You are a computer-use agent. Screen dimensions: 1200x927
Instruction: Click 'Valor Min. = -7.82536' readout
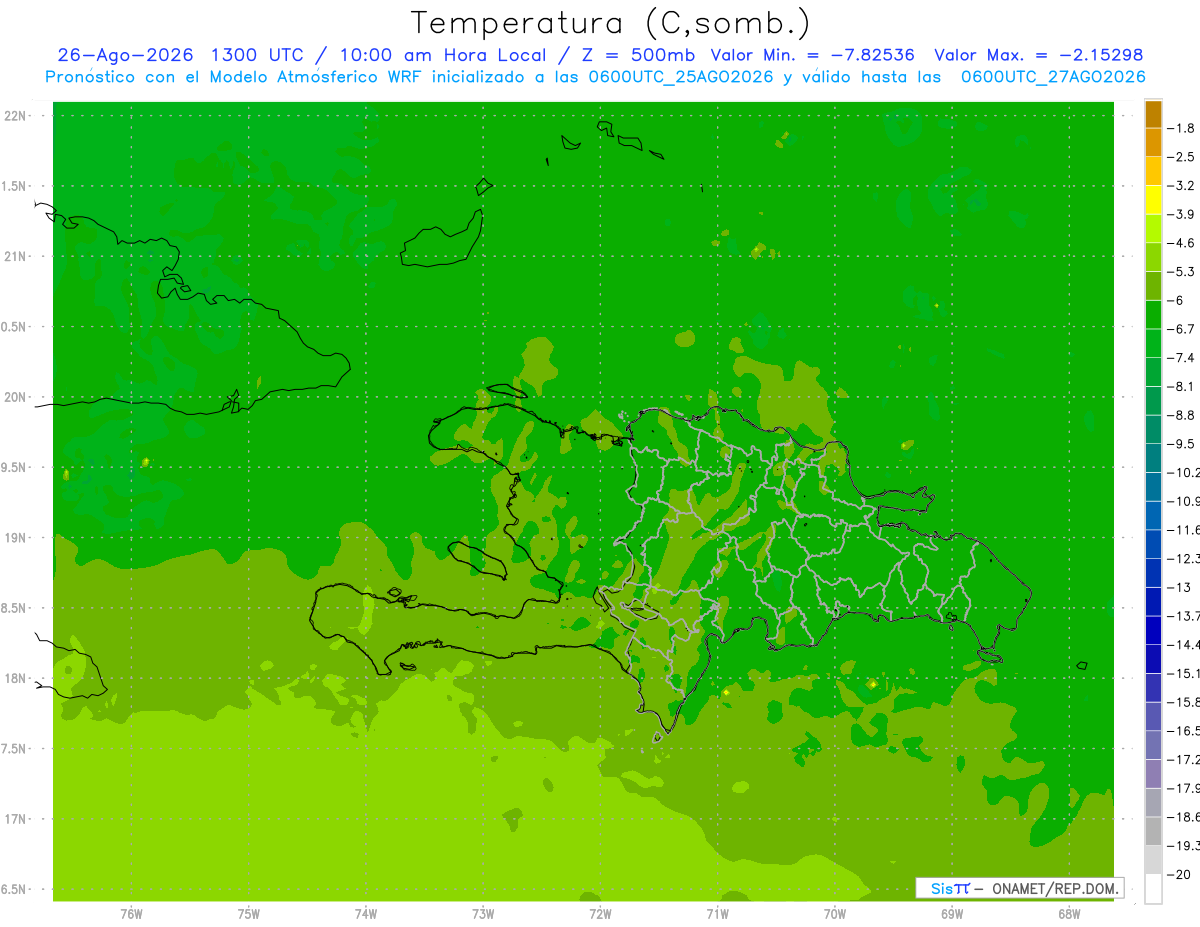click(x=812, y=55)
